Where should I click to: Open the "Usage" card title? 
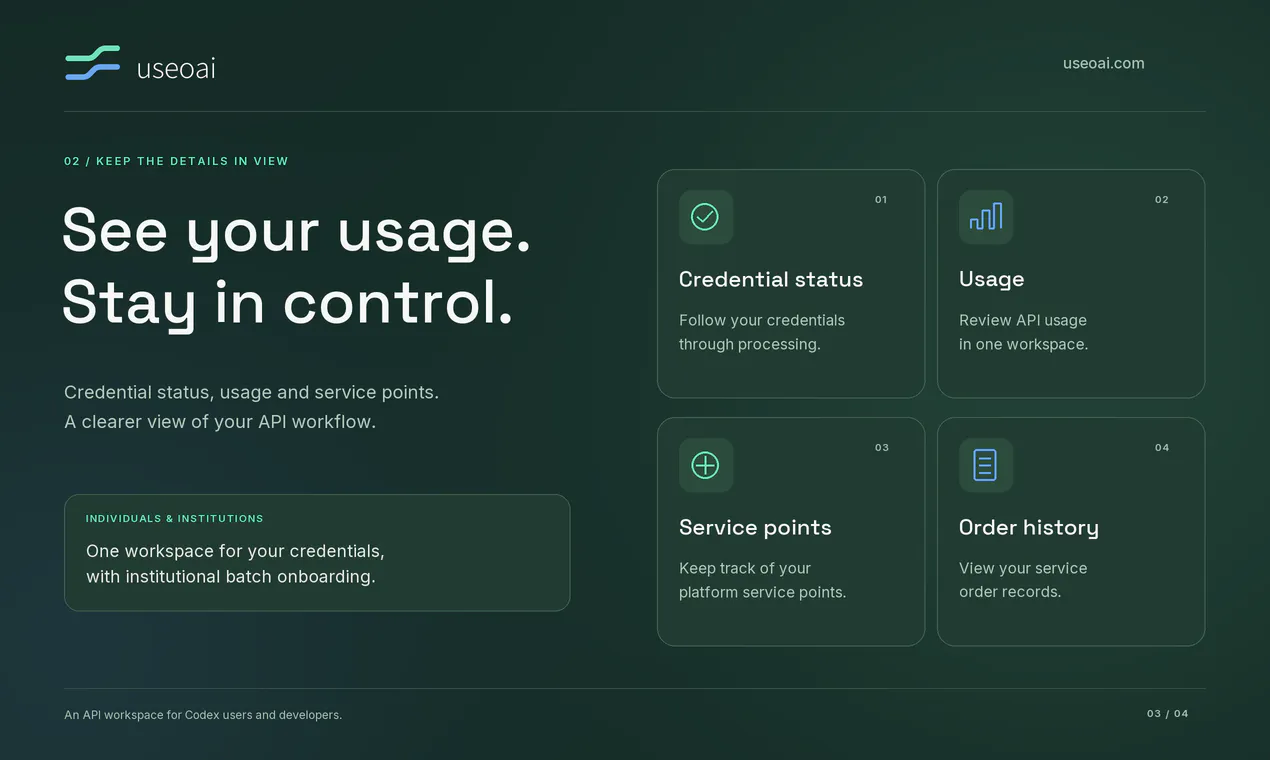tap(992, 280)
